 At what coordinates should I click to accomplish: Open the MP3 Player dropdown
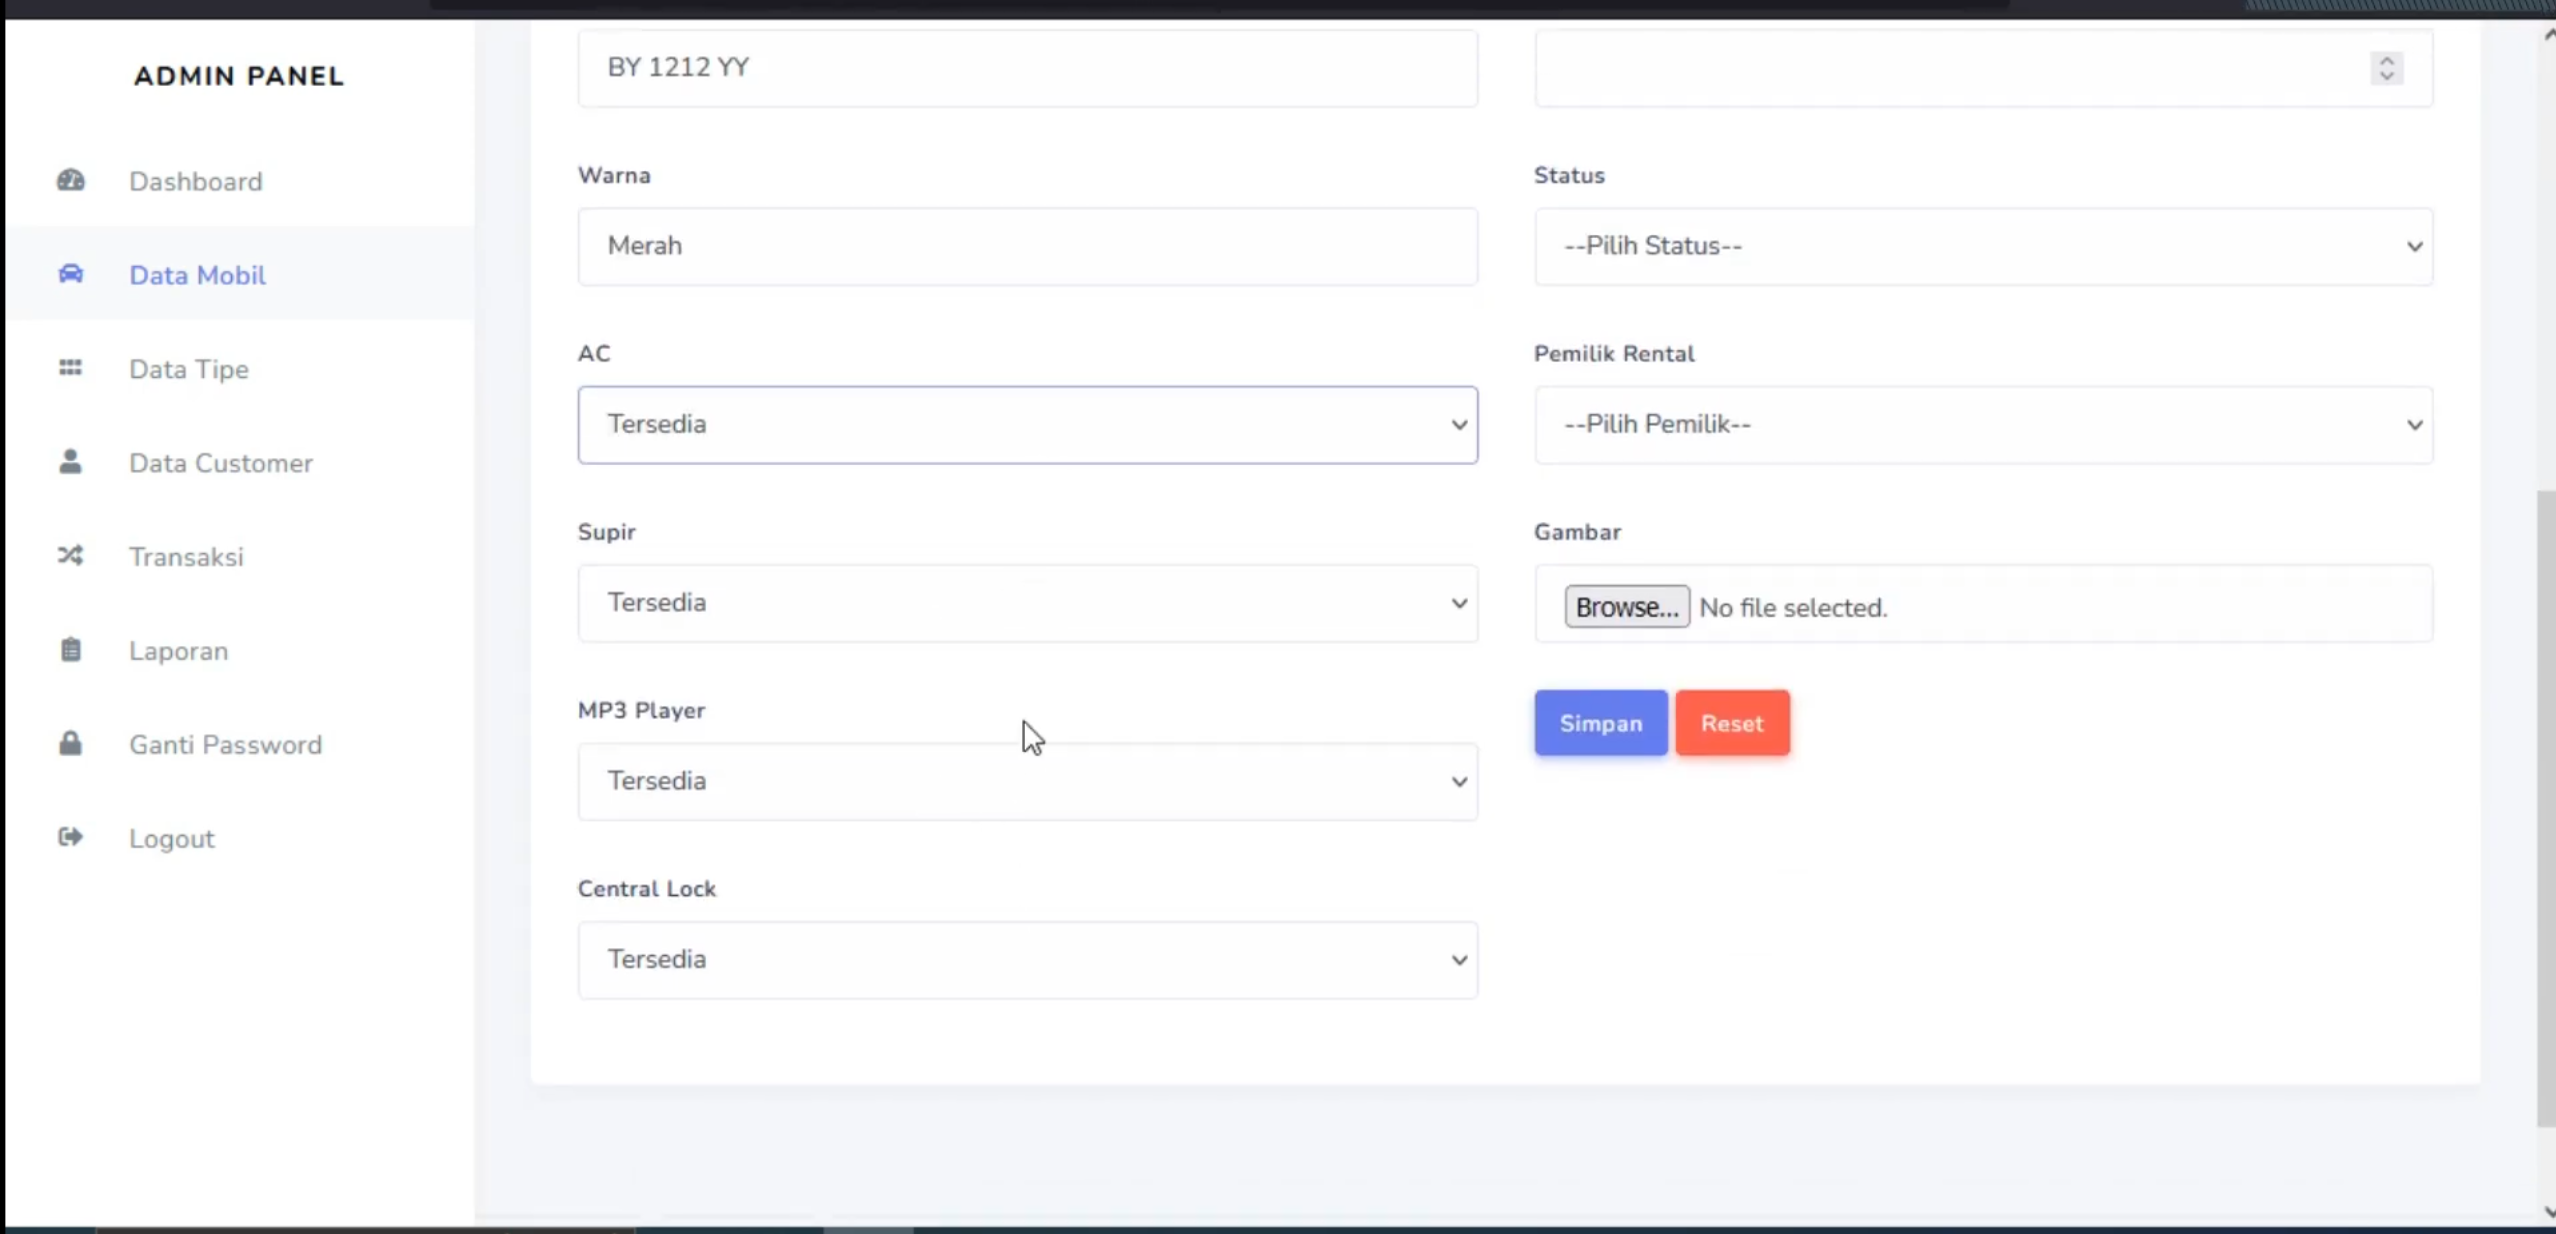coord(1027,781)
